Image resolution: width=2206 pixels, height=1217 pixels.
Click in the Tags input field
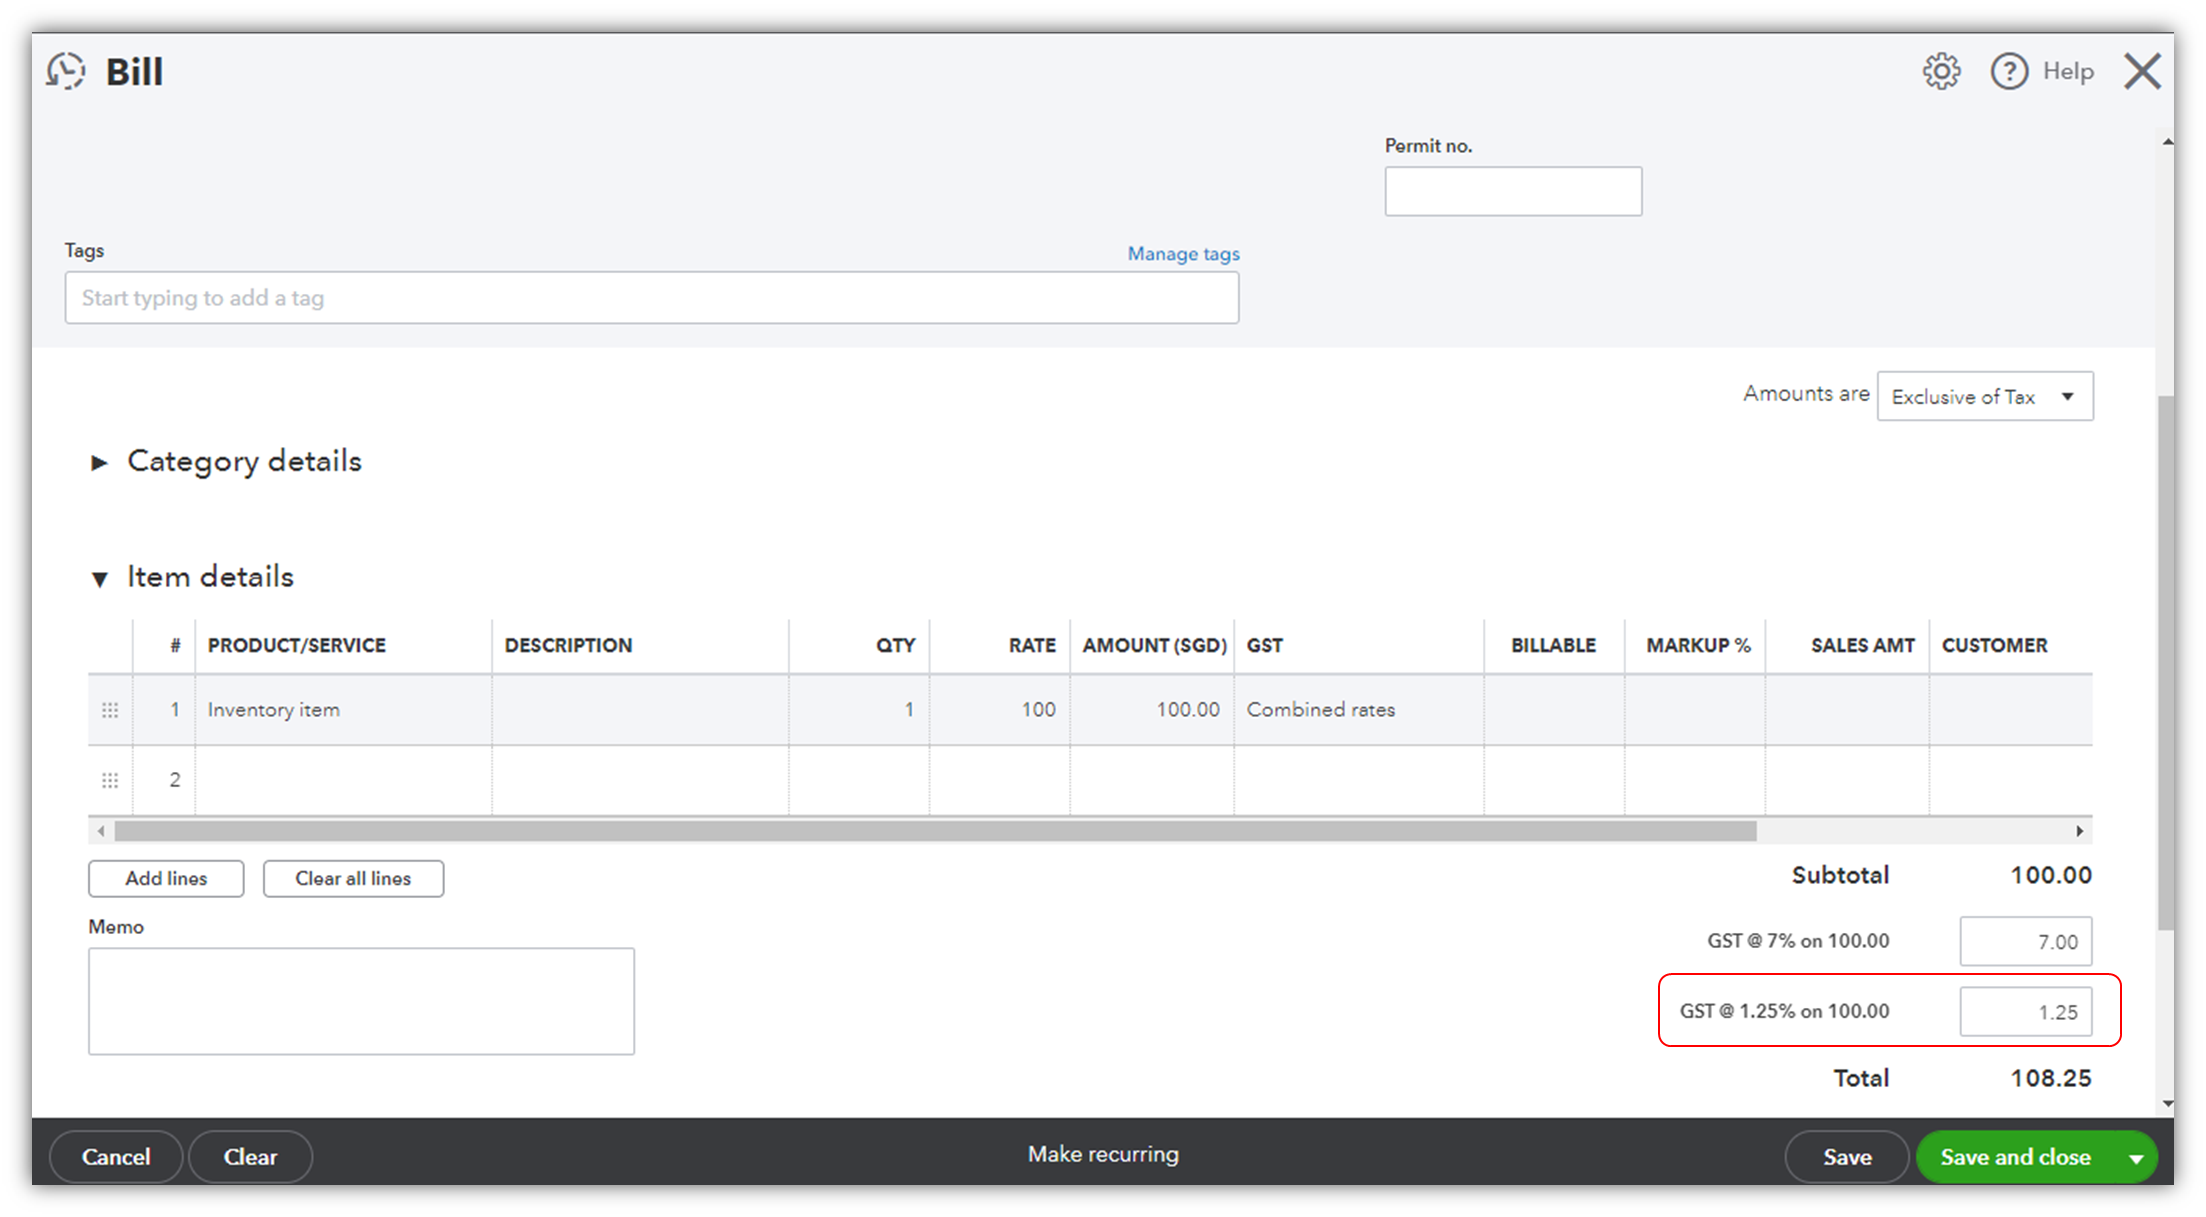(x=651, y=298)
